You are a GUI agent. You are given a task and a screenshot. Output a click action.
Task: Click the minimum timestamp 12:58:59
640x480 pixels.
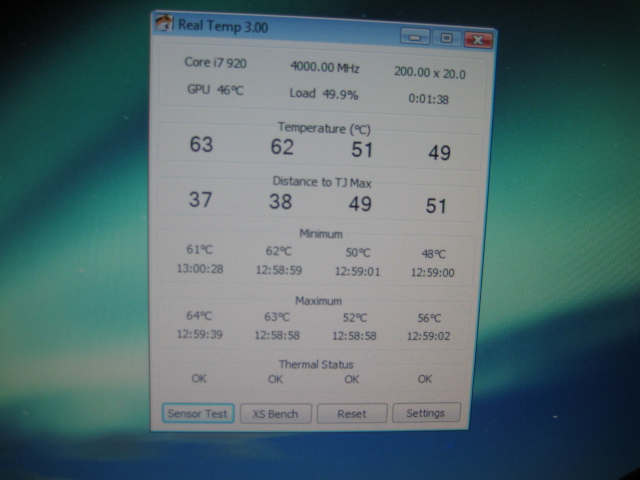tap(279, 270)
